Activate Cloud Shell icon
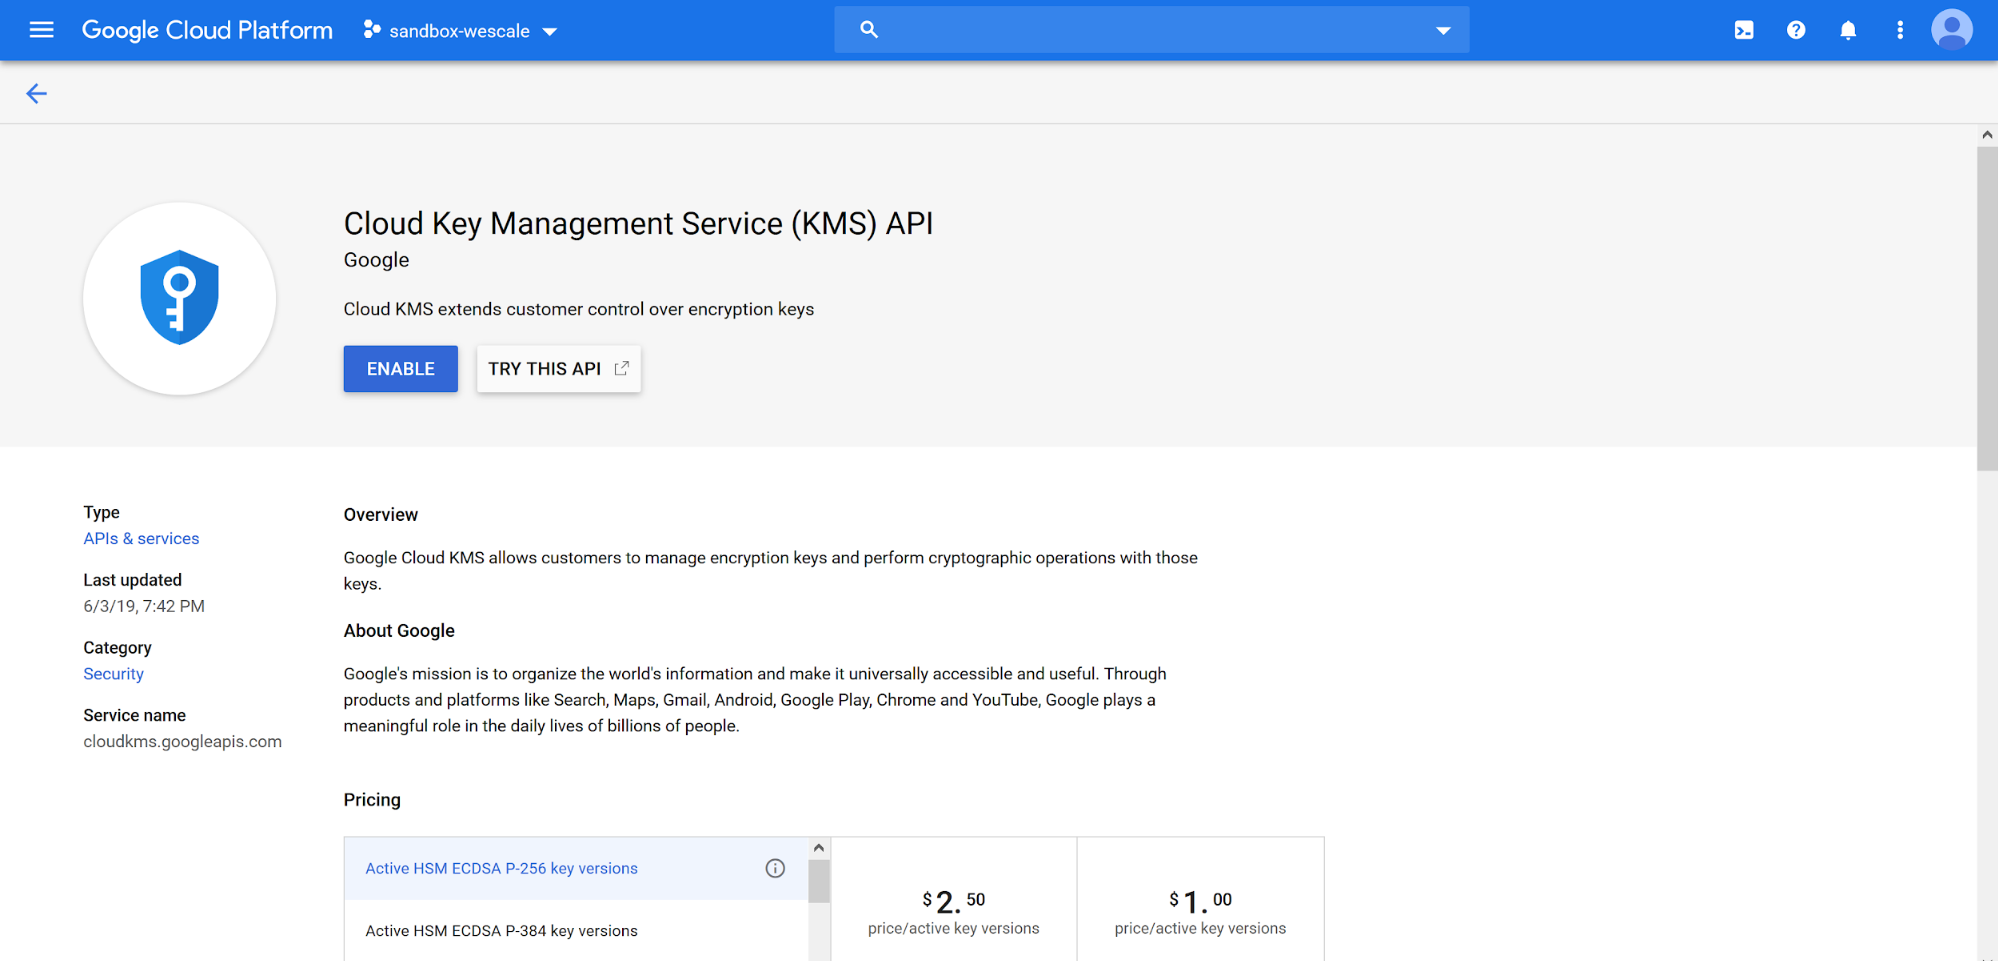 [x=1744, y=30]
